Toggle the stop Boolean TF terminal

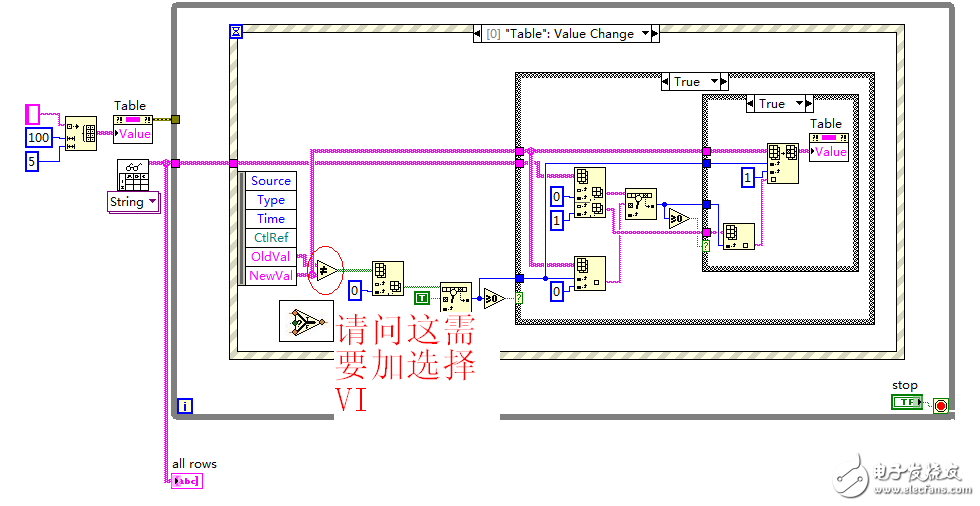[907, 402]
